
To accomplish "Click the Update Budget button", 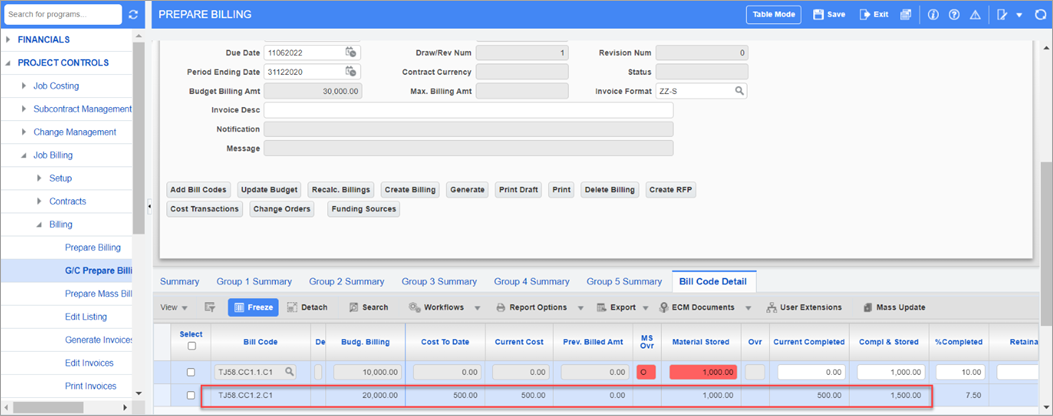I will pyautogui.click(x=270, y=190).
